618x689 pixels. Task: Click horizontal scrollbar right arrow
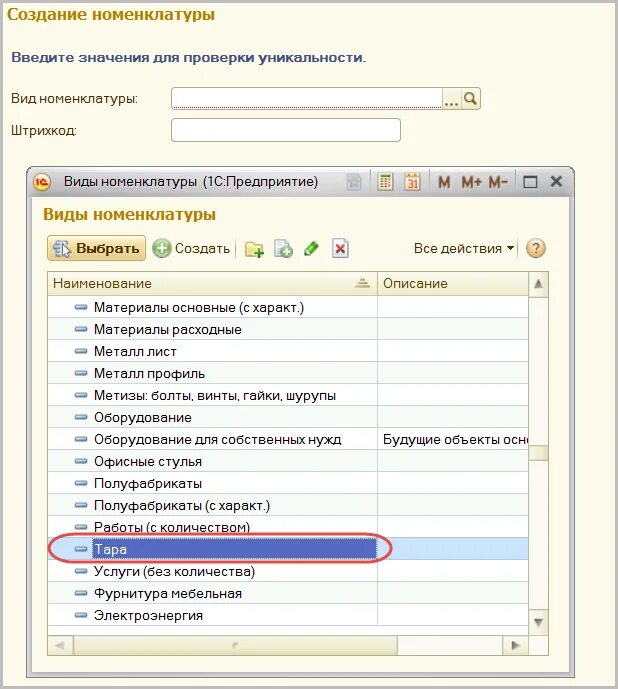pyautogui.click(x=516, y=645)
